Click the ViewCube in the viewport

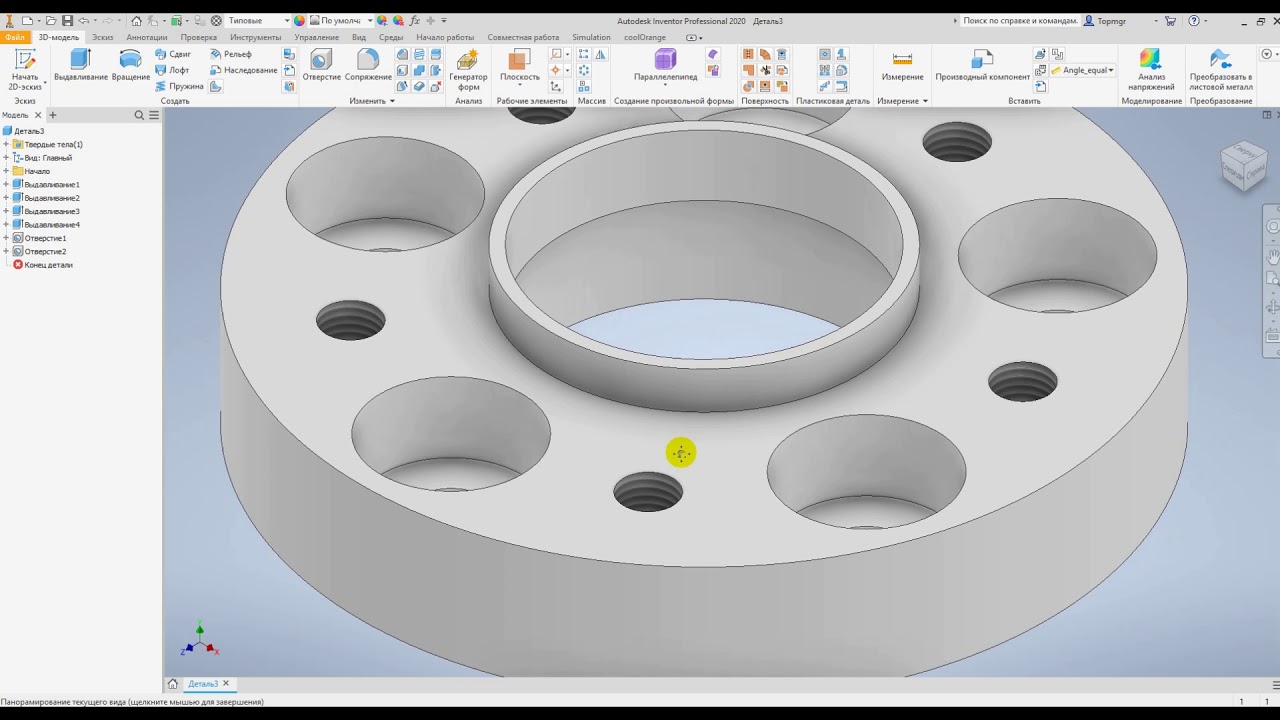coord(1243,166)
